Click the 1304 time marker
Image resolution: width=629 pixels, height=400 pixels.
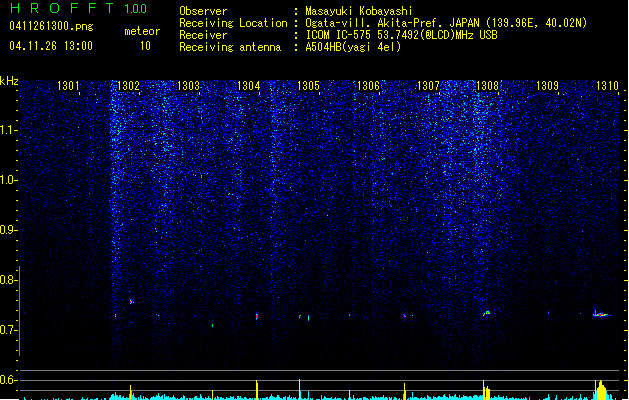pos(248,86)
